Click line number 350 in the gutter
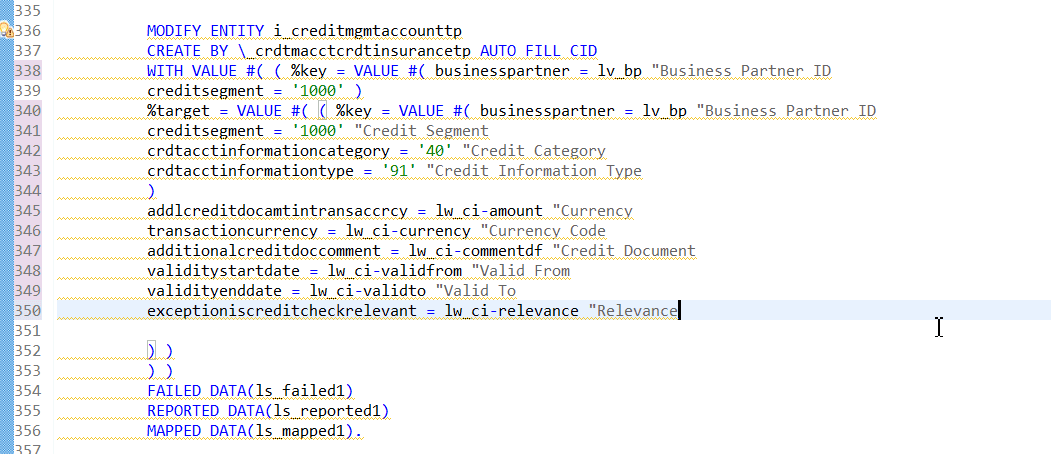The width and height of the screenshot is (1051, 454). [27, 311]
